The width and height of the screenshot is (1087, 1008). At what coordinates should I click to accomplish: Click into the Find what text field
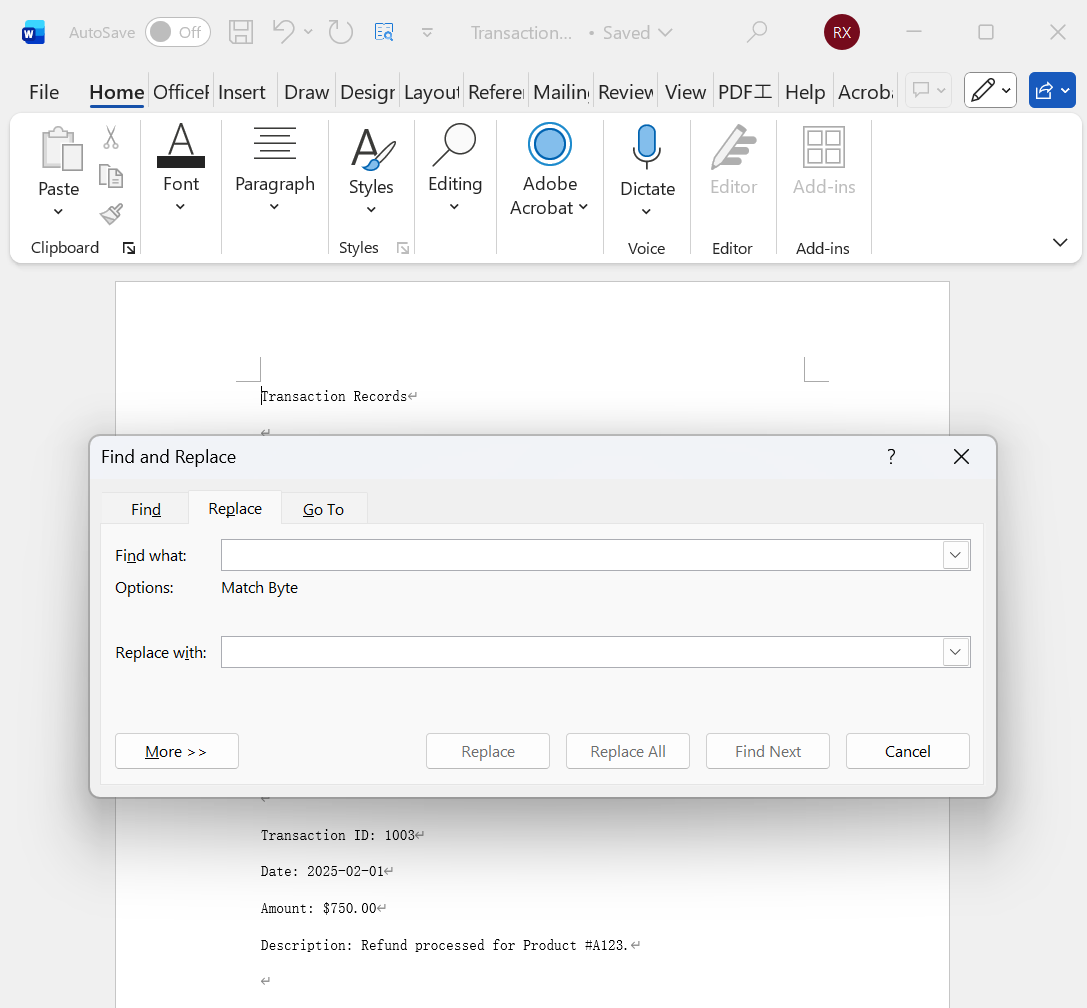(580, 555)
